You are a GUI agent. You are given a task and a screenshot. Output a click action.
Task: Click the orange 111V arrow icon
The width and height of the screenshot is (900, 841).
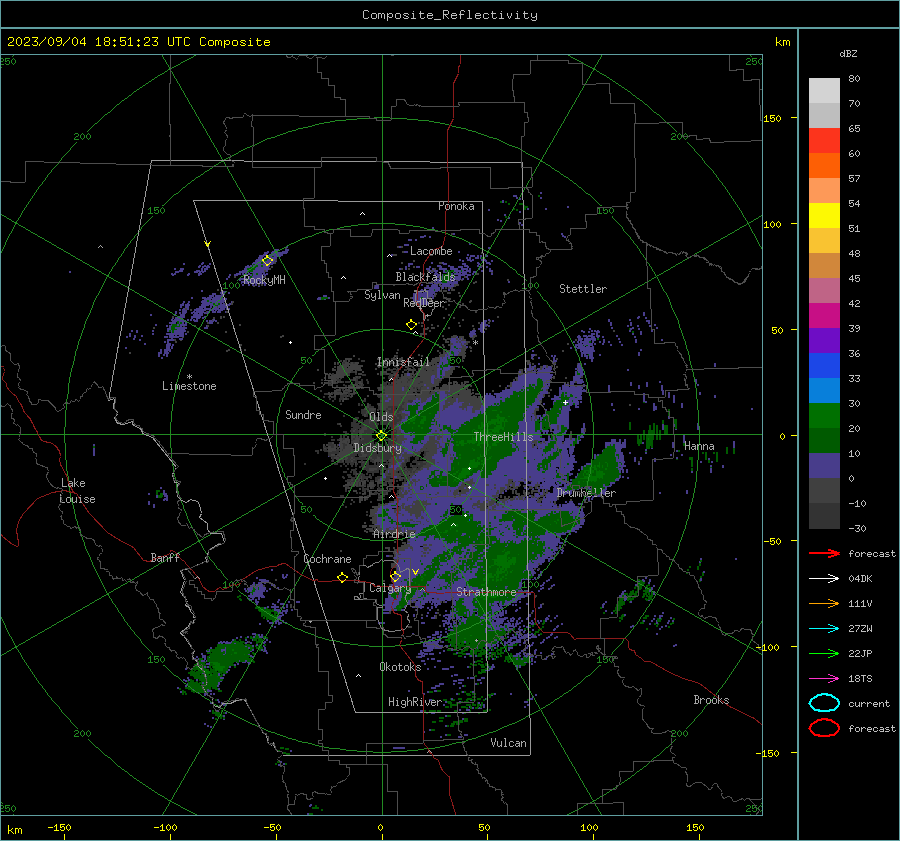pyautogui.click(x=824, y=603)
